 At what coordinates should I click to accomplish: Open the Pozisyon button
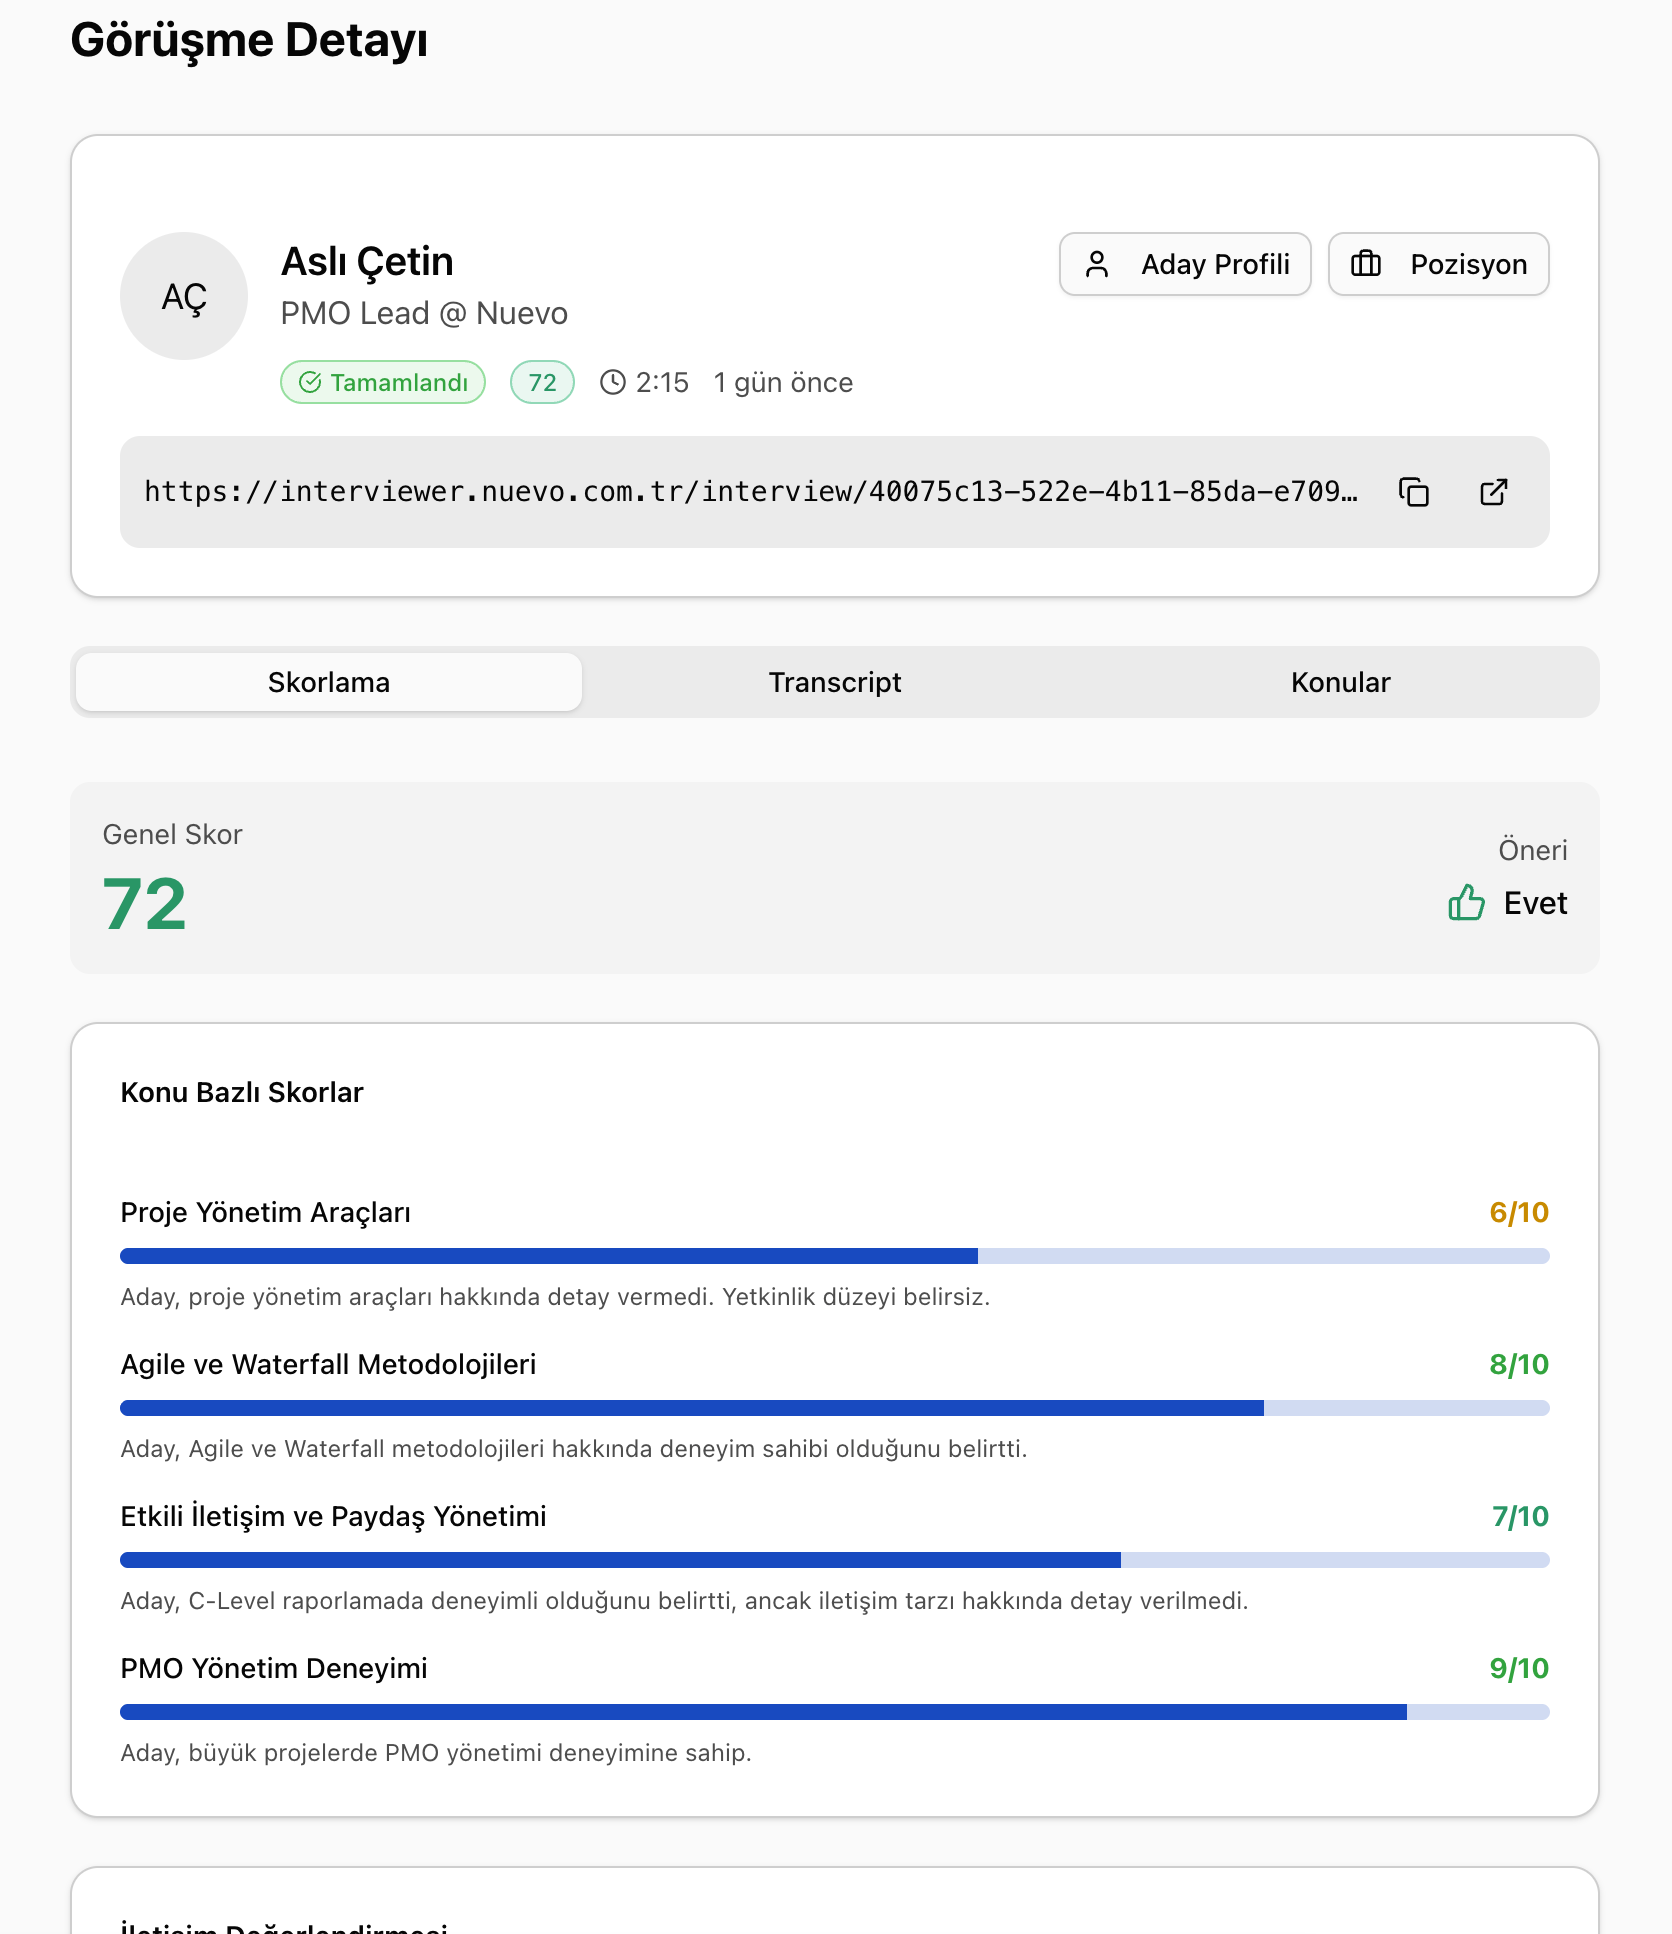[1438, 265]
